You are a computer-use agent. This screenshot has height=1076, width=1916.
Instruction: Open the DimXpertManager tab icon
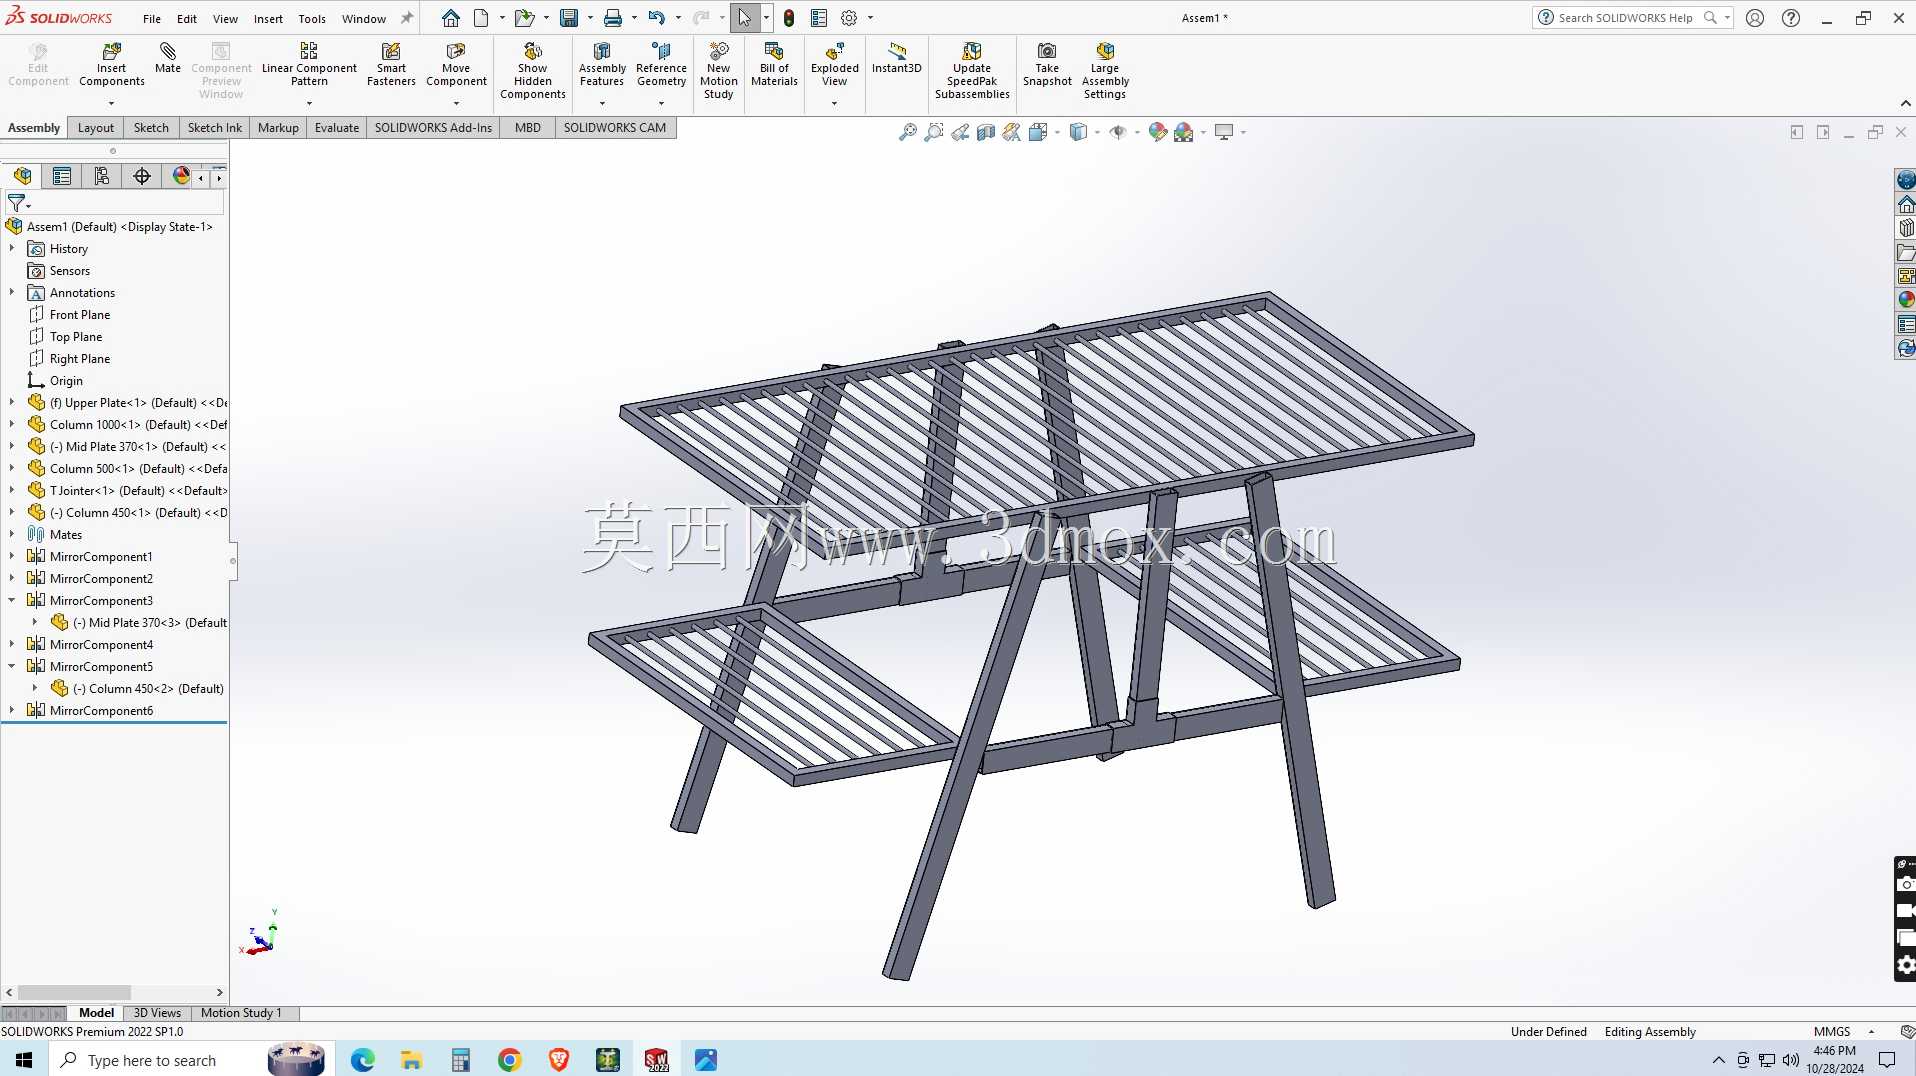click(142, 176)
